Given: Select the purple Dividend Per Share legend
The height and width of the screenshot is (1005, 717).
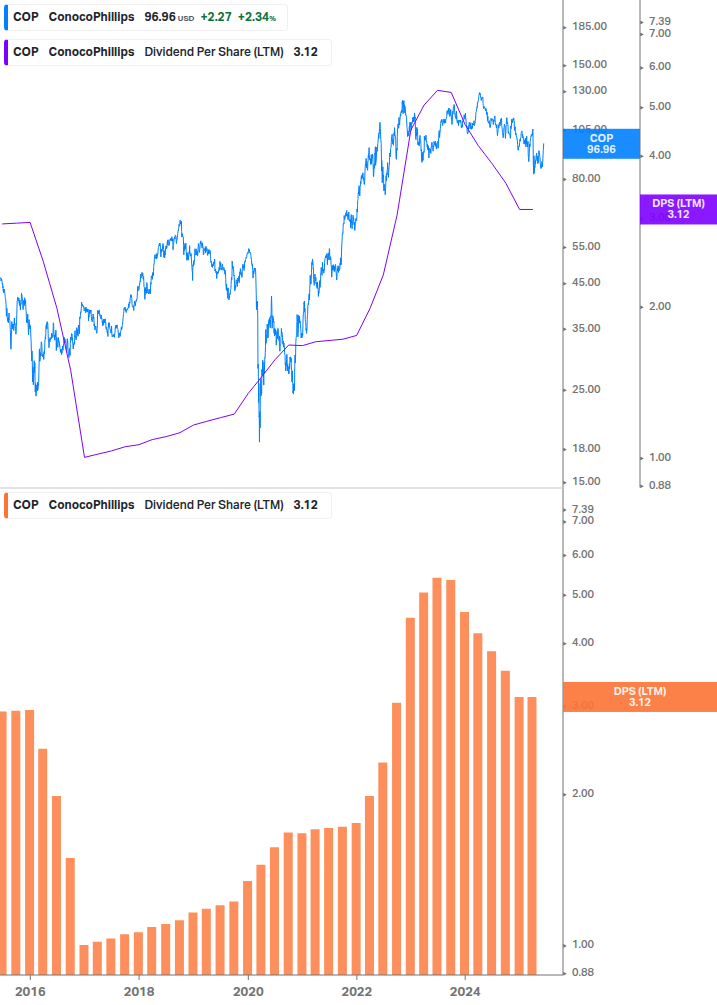Looking at the screenshot, I should point(167,53).
